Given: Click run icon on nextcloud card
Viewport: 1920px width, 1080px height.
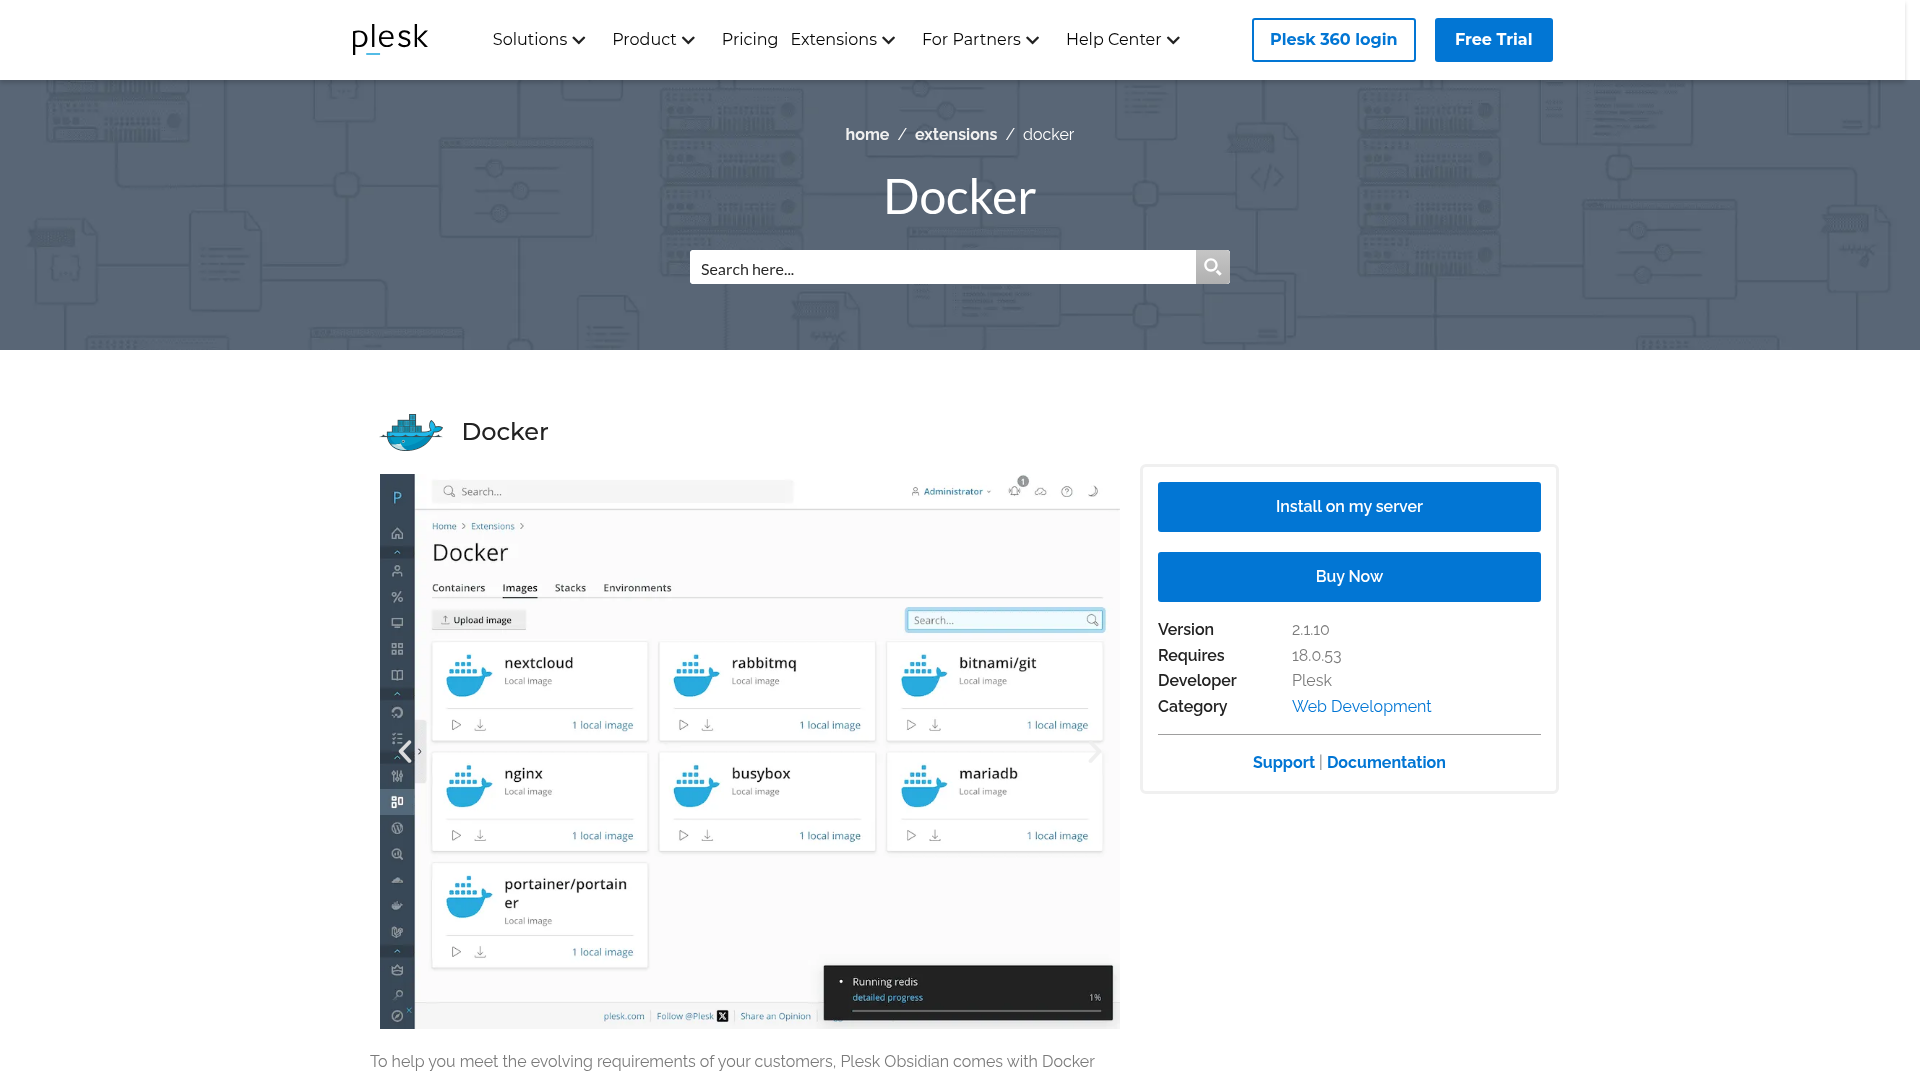Looking at the screenshot, I should (x=456, y=725).
